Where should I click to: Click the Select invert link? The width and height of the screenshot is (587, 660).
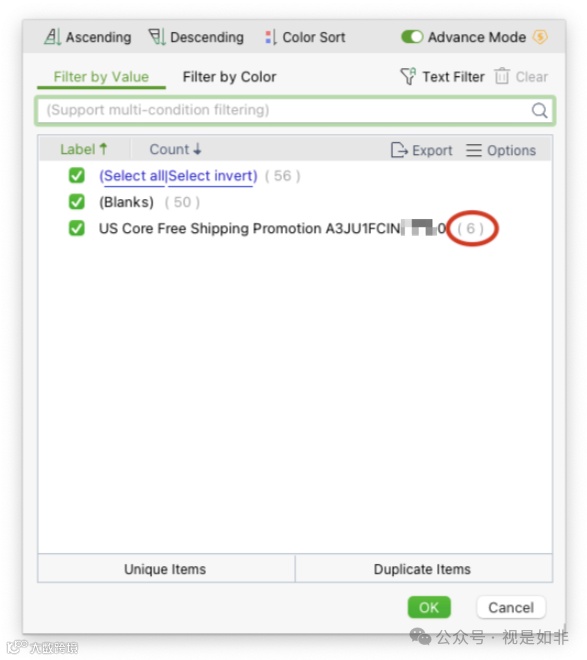(213, 176)
